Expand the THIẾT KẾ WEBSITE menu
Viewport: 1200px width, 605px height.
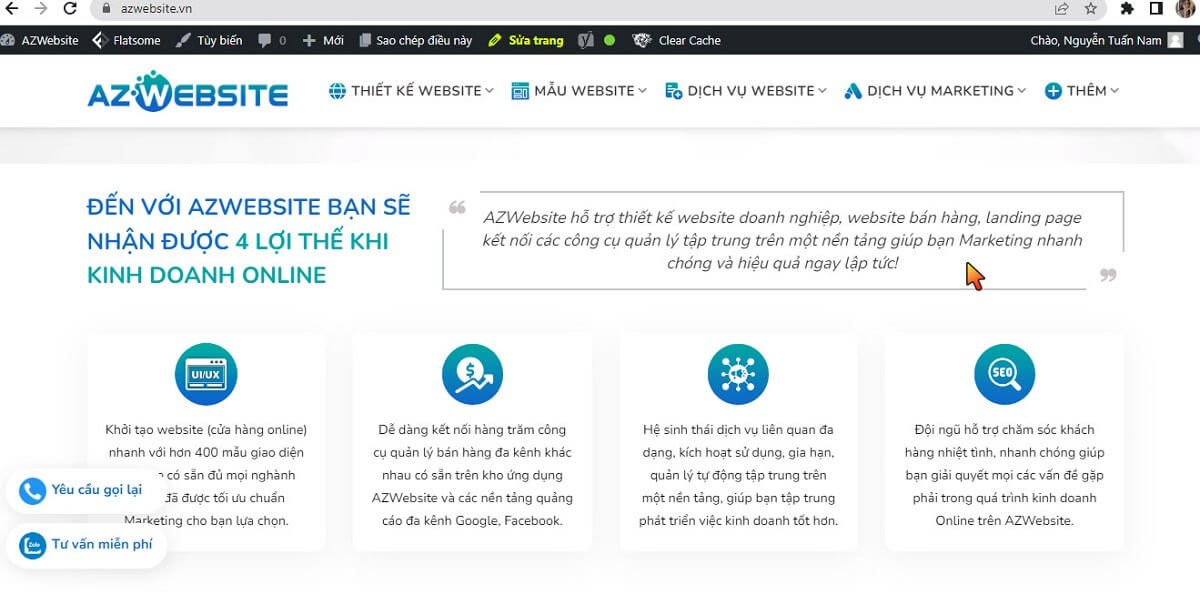click(412, 91)
